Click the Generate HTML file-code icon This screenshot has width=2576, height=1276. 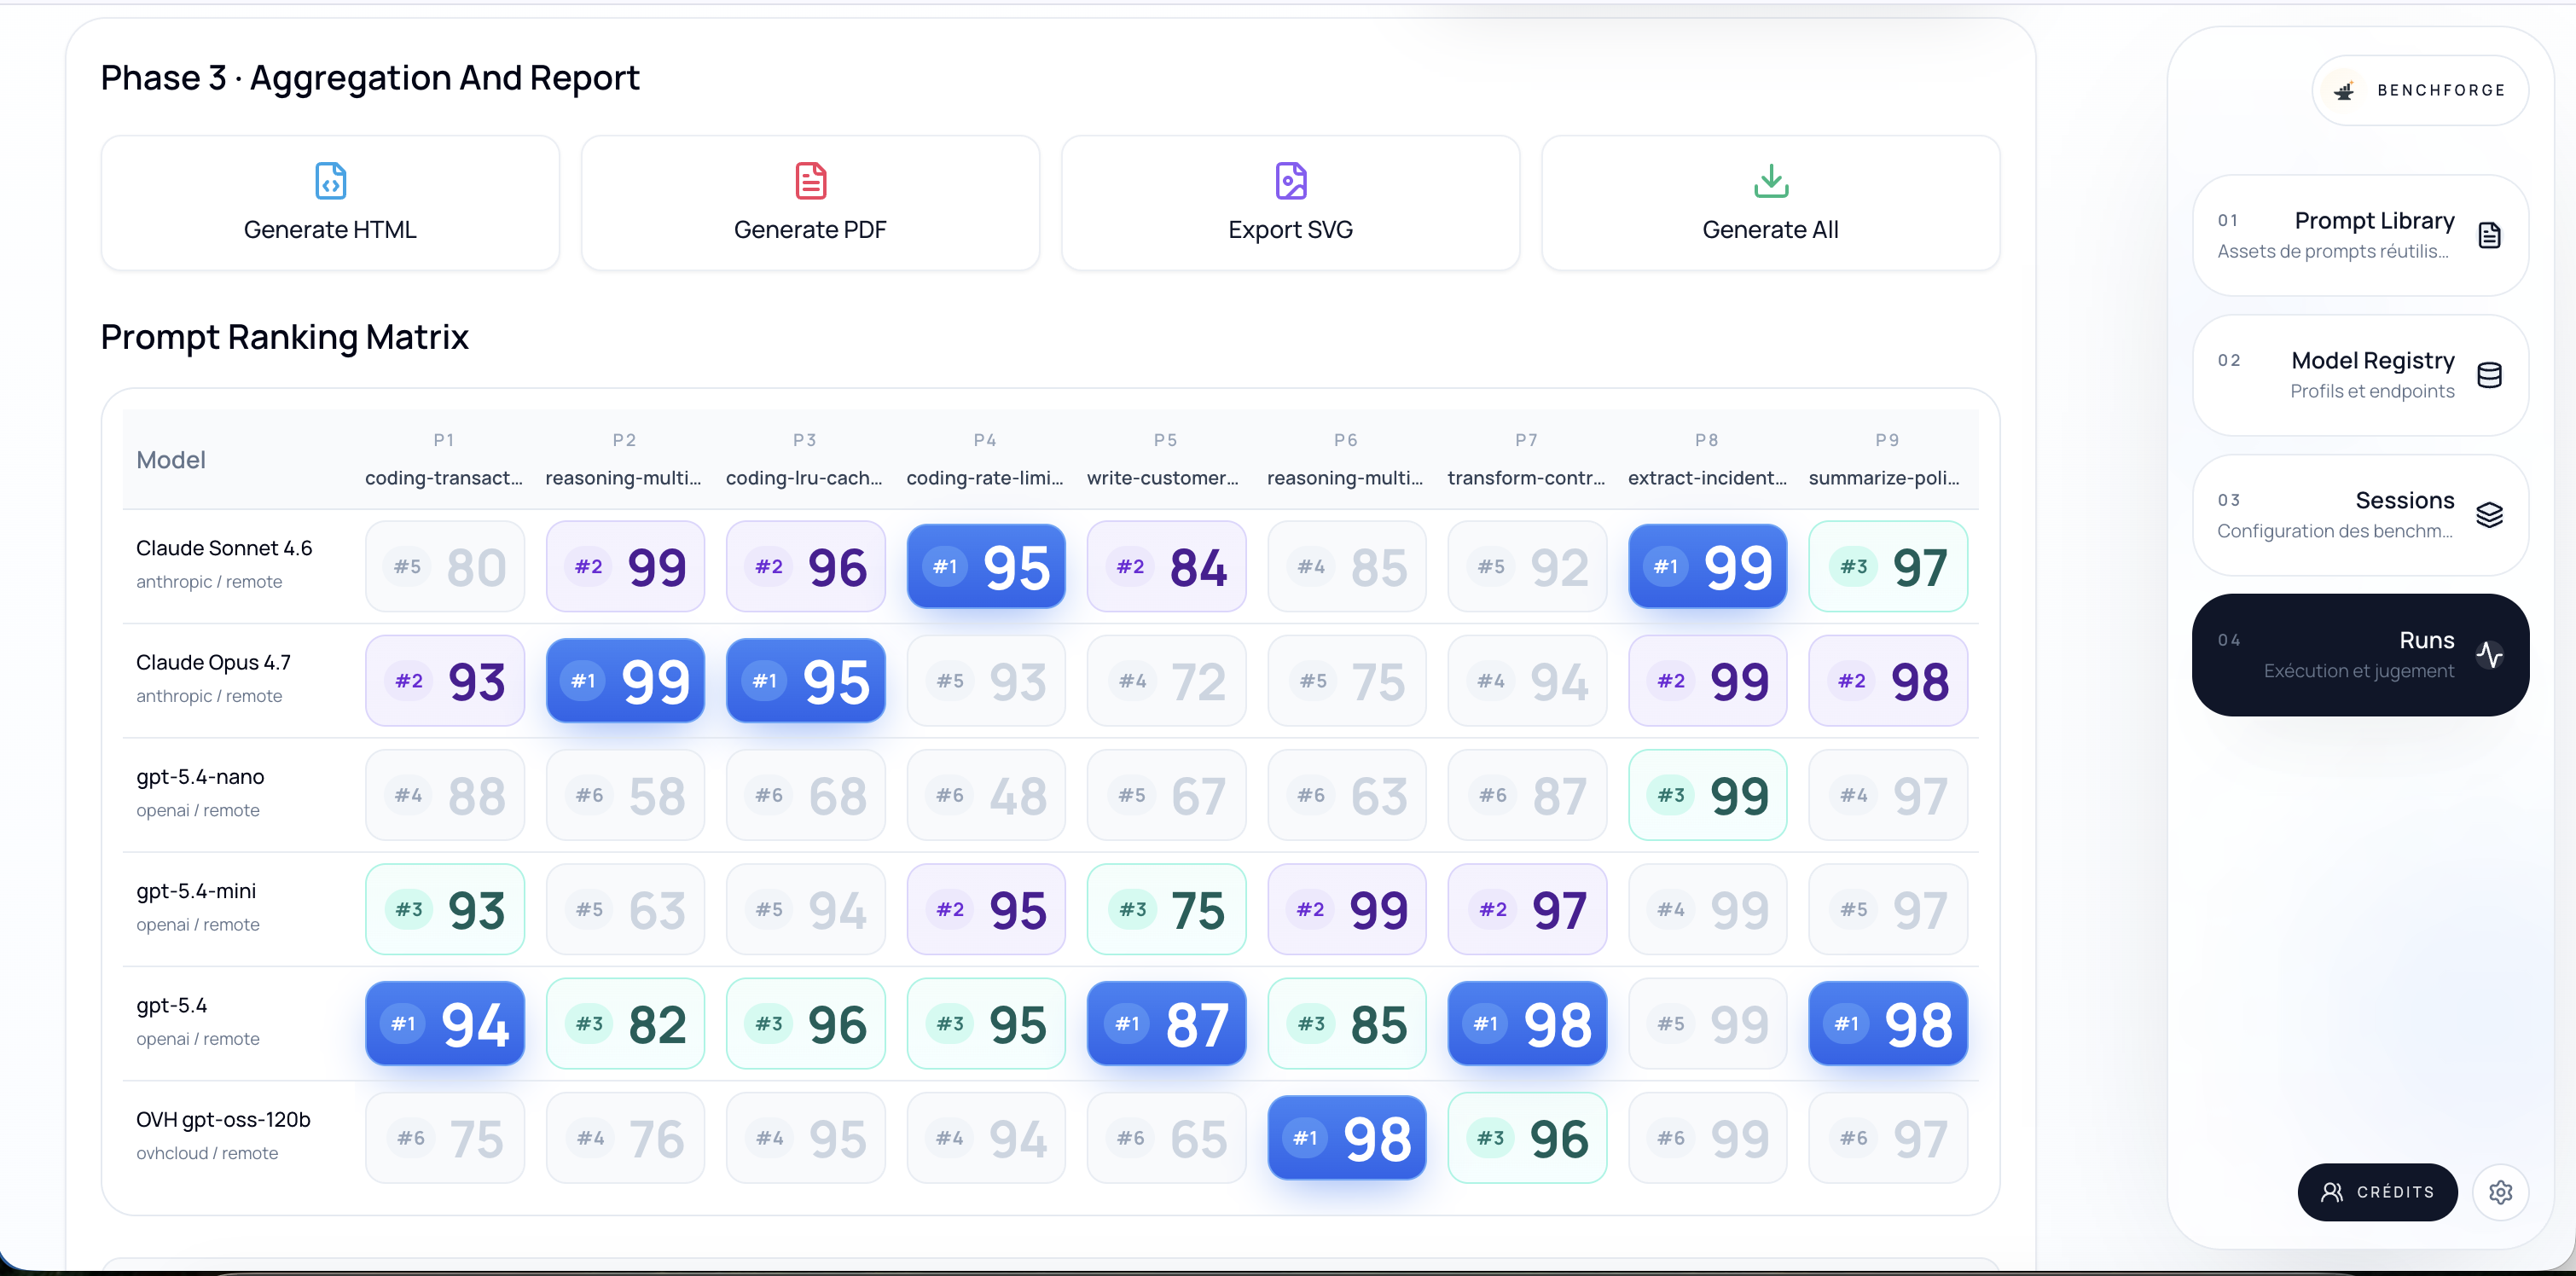pyautogui.click(x=330, y=181)
